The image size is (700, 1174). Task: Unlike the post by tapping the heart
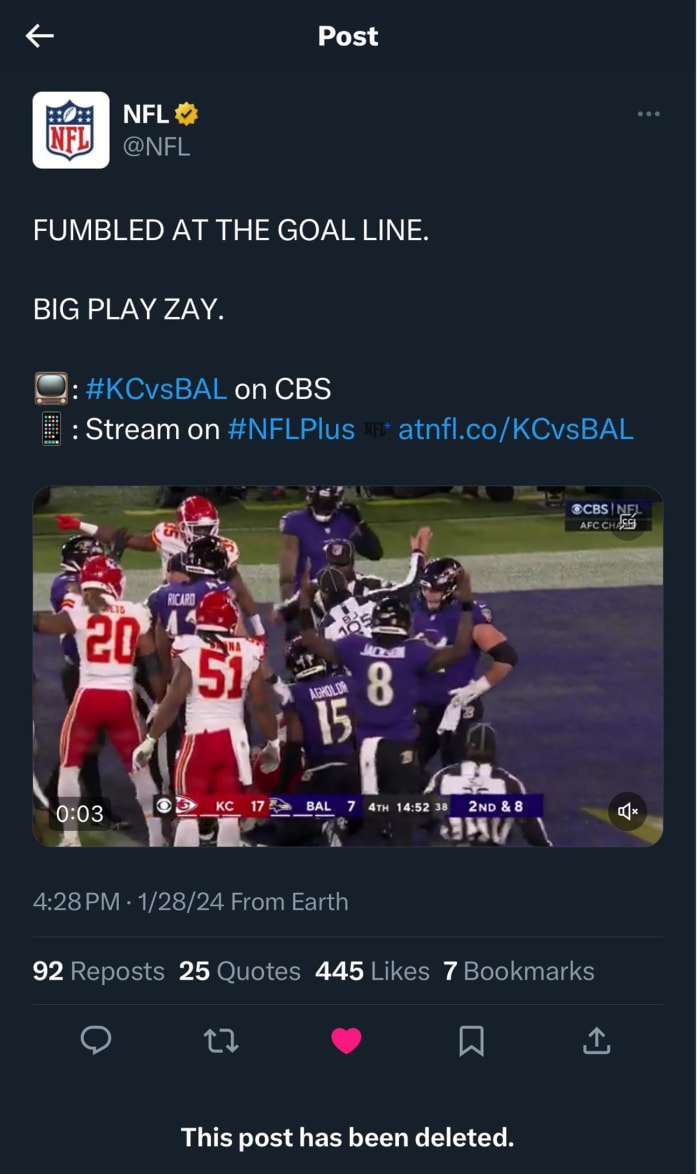coord(345,1041)
